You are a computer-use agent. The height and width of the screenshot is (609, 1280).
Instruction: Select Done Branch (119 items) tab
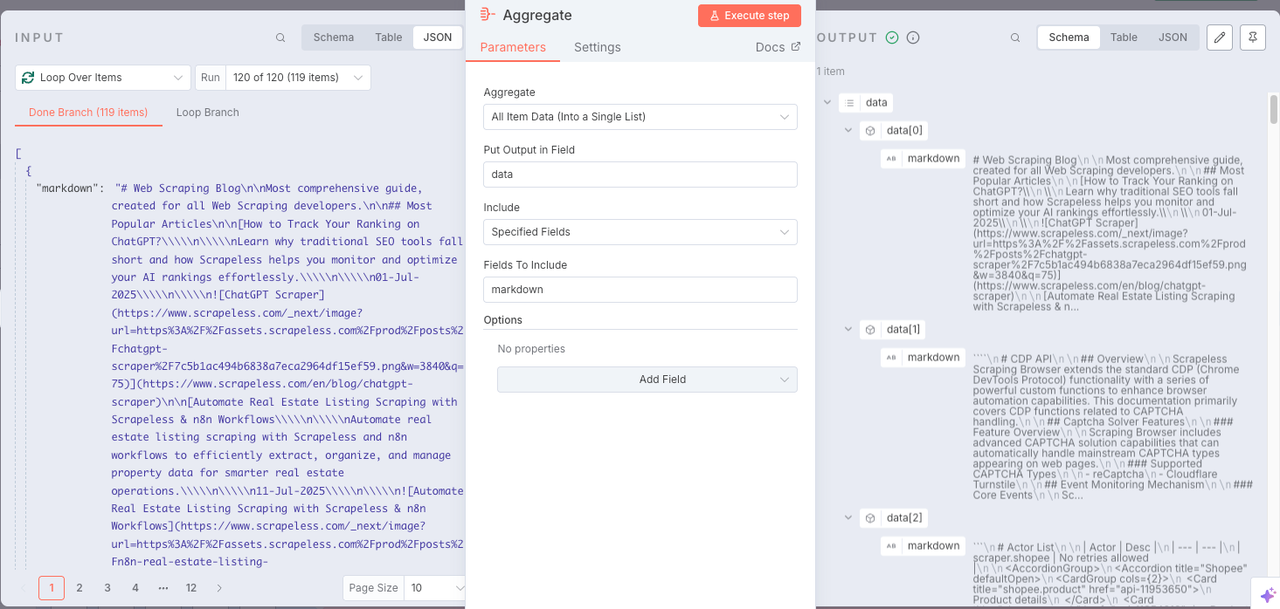88,112
